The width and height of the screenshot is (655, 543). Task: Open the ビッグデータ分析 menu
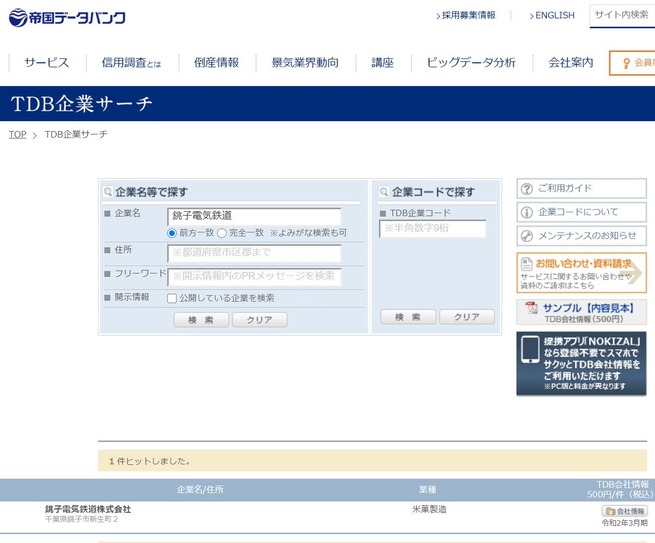tap(471, 63)
